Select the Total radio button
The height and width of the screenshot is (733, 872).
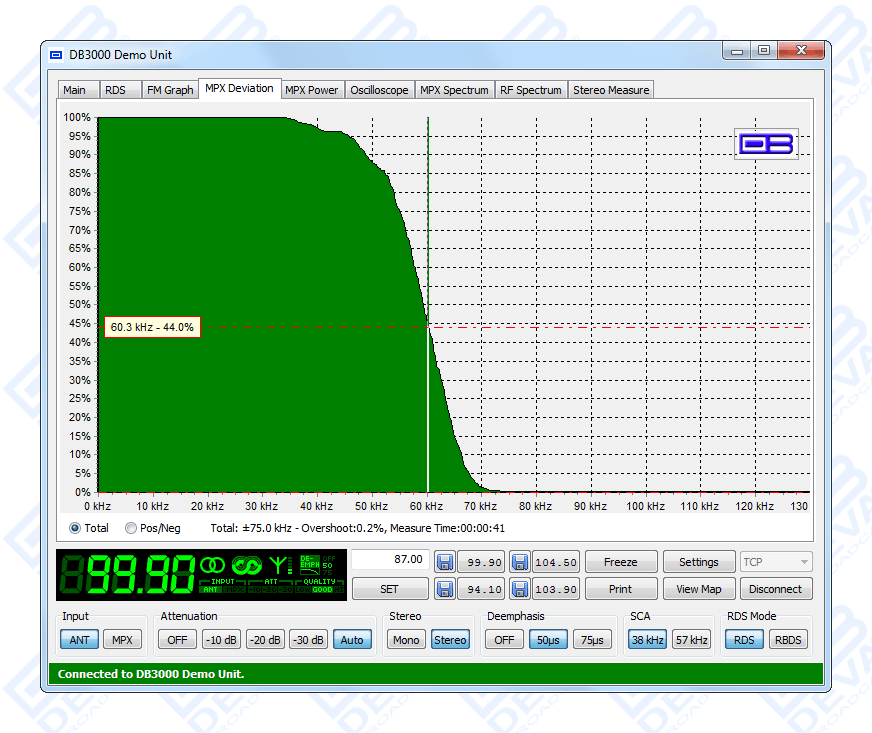(x=75, y=528)
